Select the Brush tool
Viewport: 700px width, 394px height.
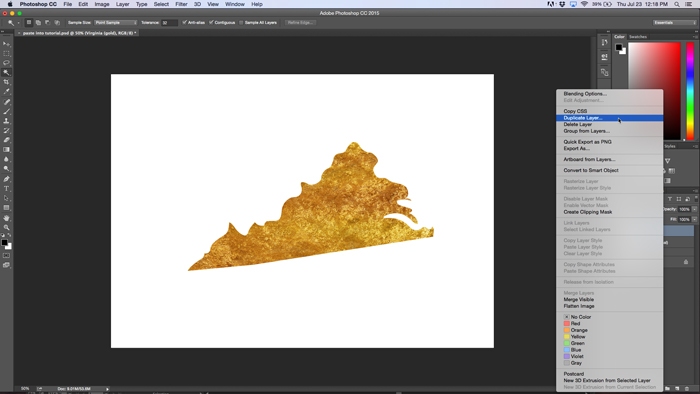pyautogui.click(x=6, y=111)
